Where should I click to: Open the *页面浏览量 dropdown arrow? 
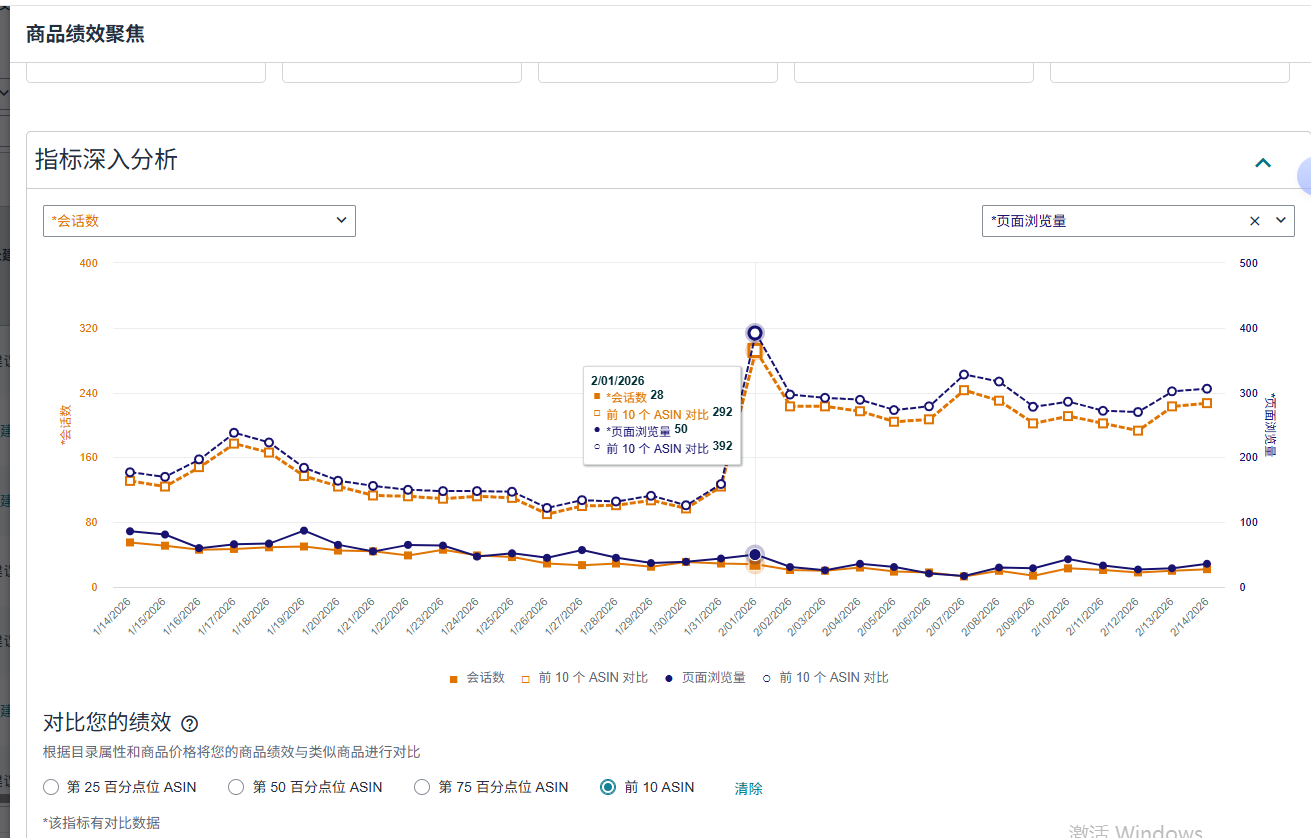pos(1280,221)
